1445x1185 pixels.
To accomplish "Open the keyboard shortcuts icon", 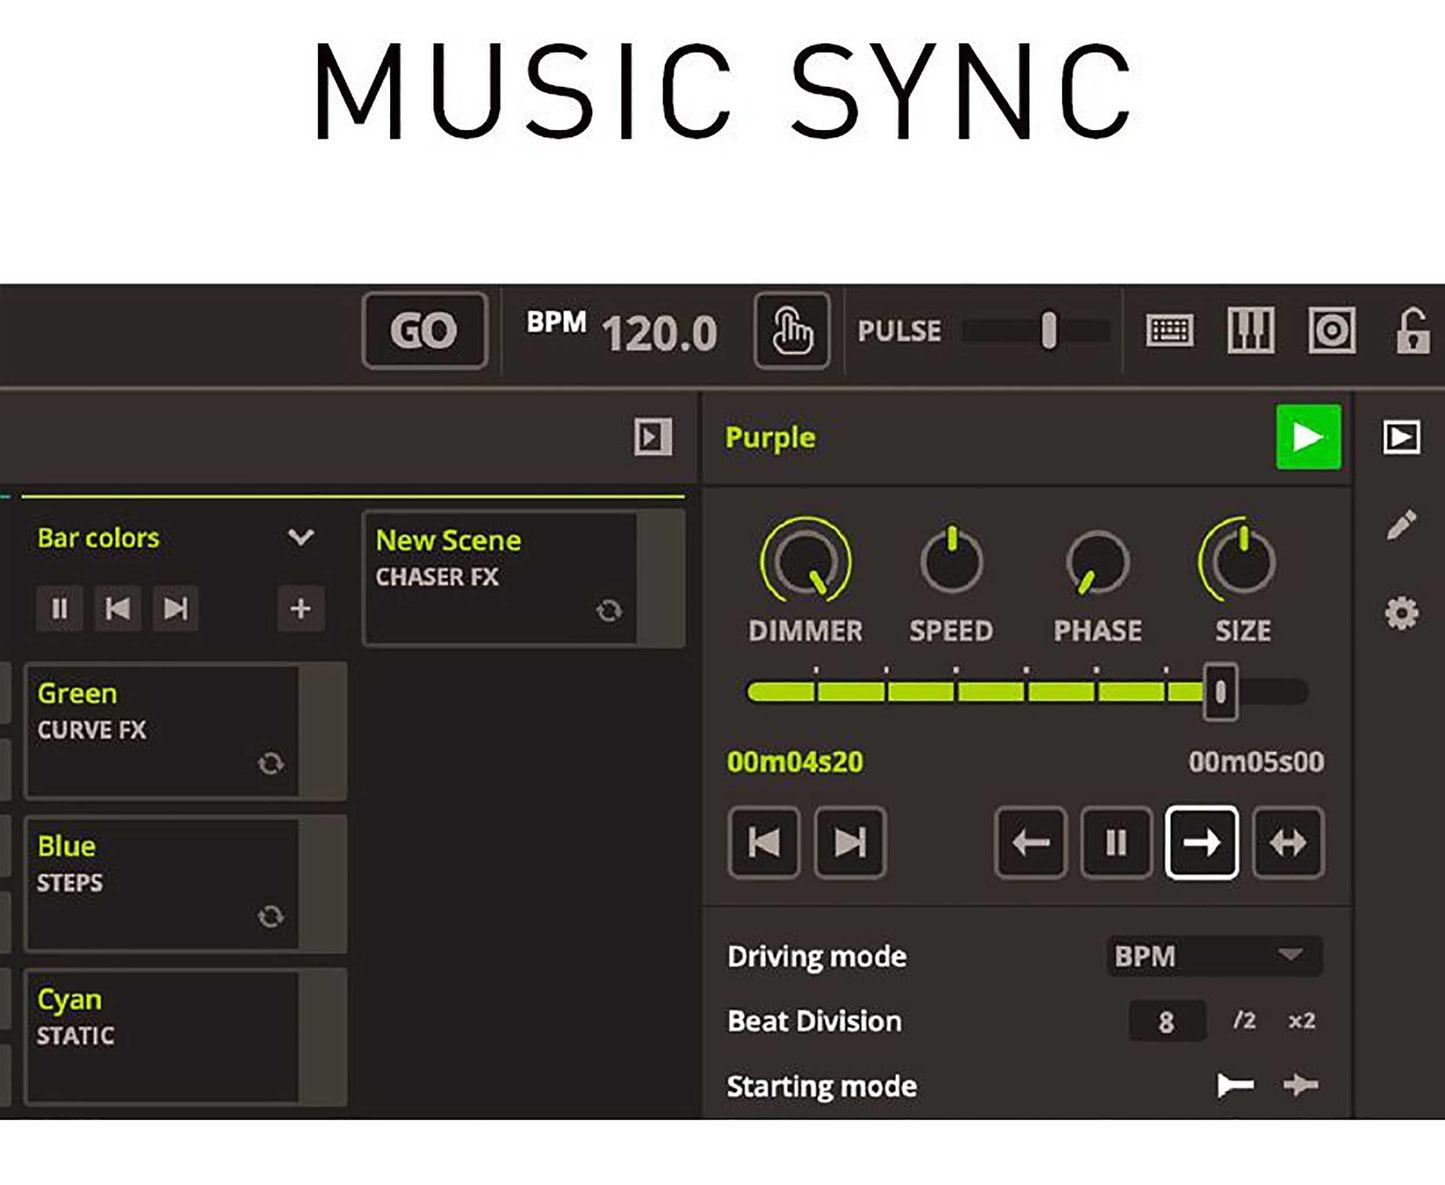I will tap(1168, 330).
